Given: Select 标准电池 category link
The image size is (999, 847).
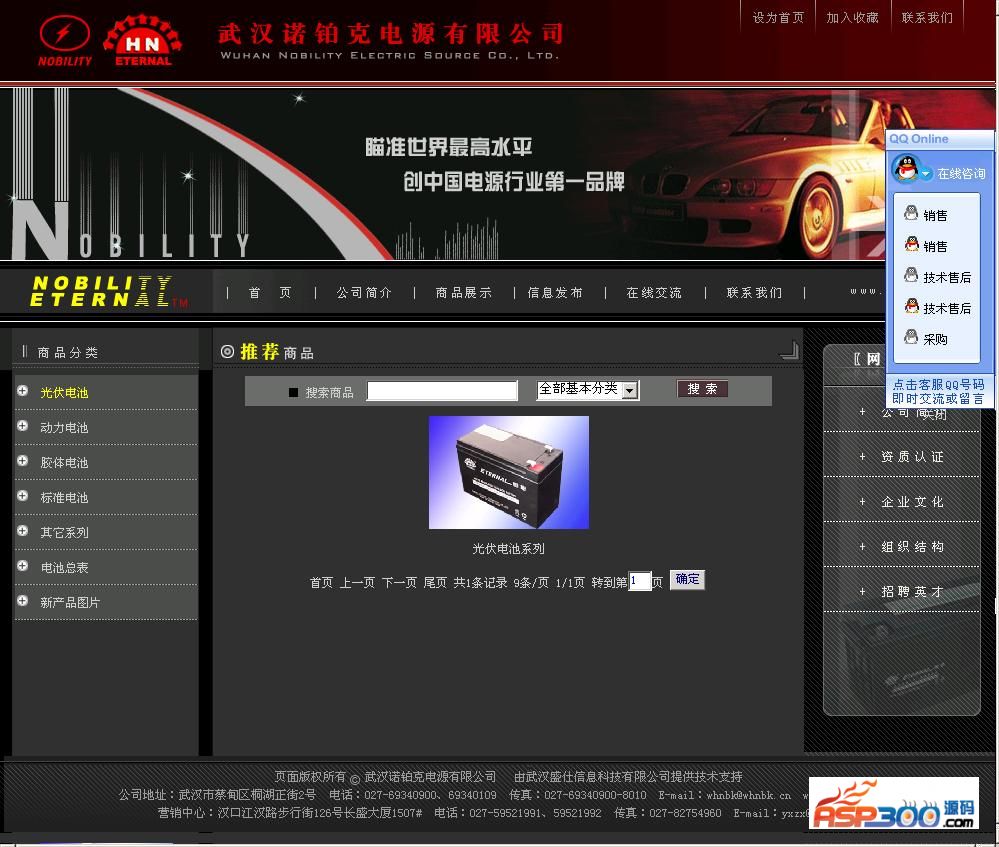Looking at the screenshot, I should click(64, 498).
